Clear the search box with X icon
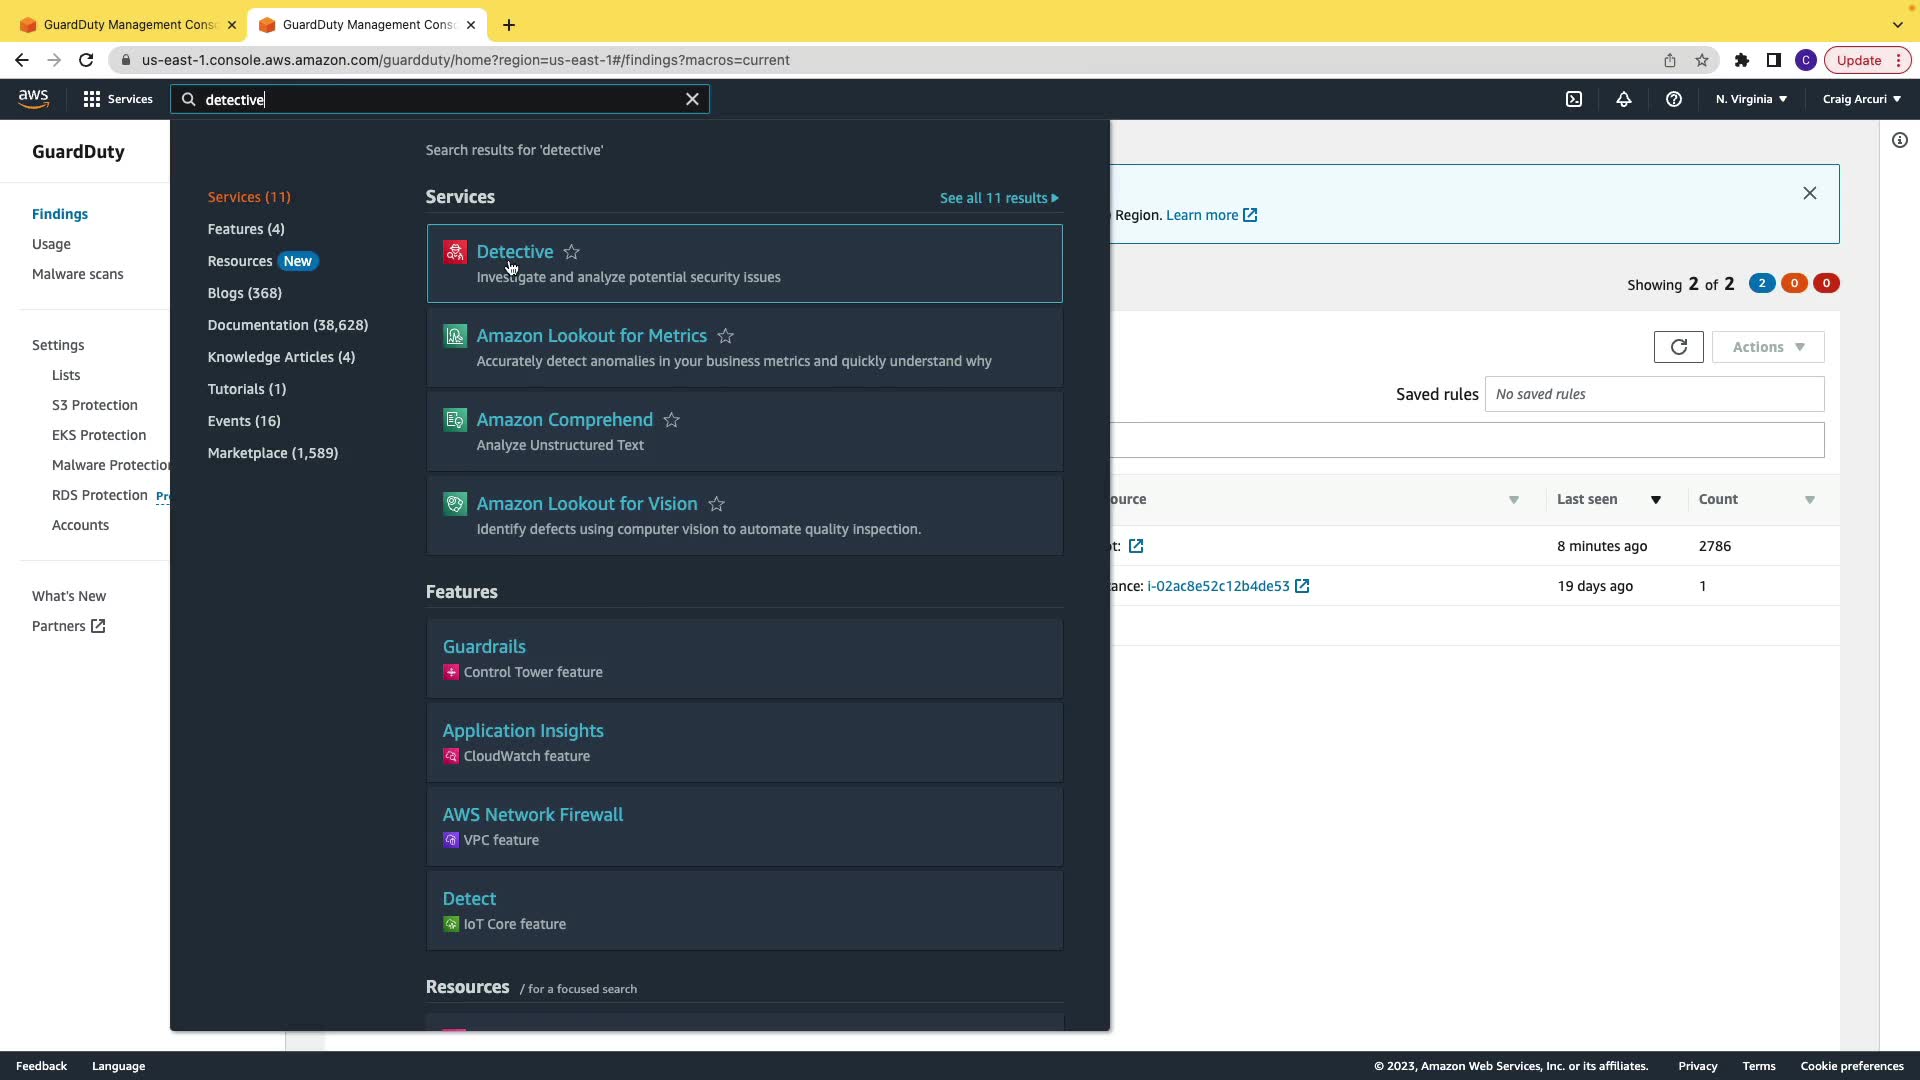Image resolution: width=1920 pixels, height=1080 pixels. [x=692, y=99]
